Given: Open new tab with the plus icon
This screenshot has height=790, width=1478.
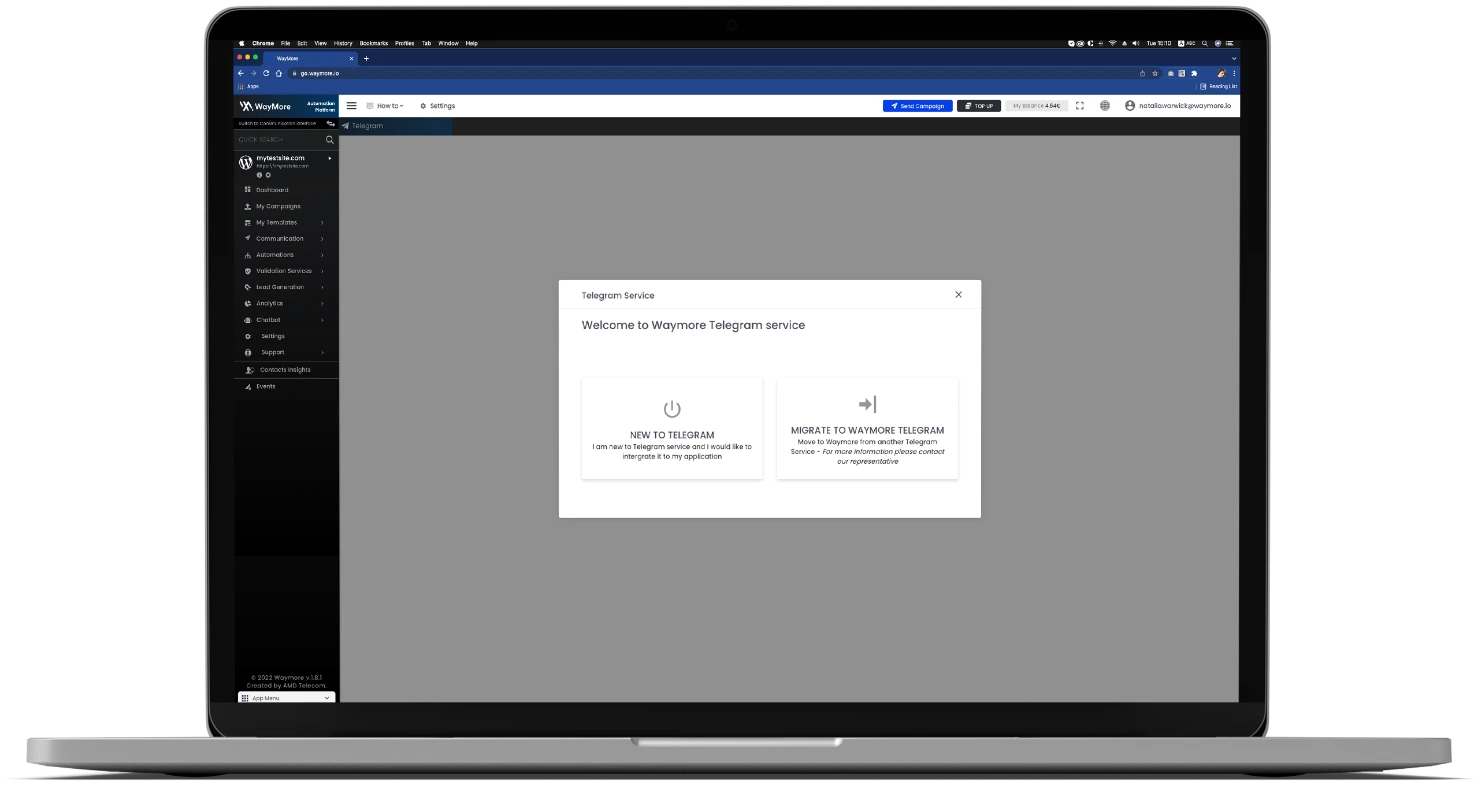Looking at the screenshot, I should point(366,58).
